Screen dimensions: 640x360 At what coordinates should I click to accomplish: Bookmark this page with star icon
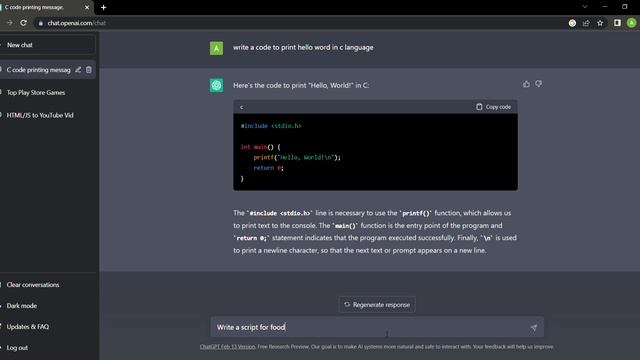600,23
